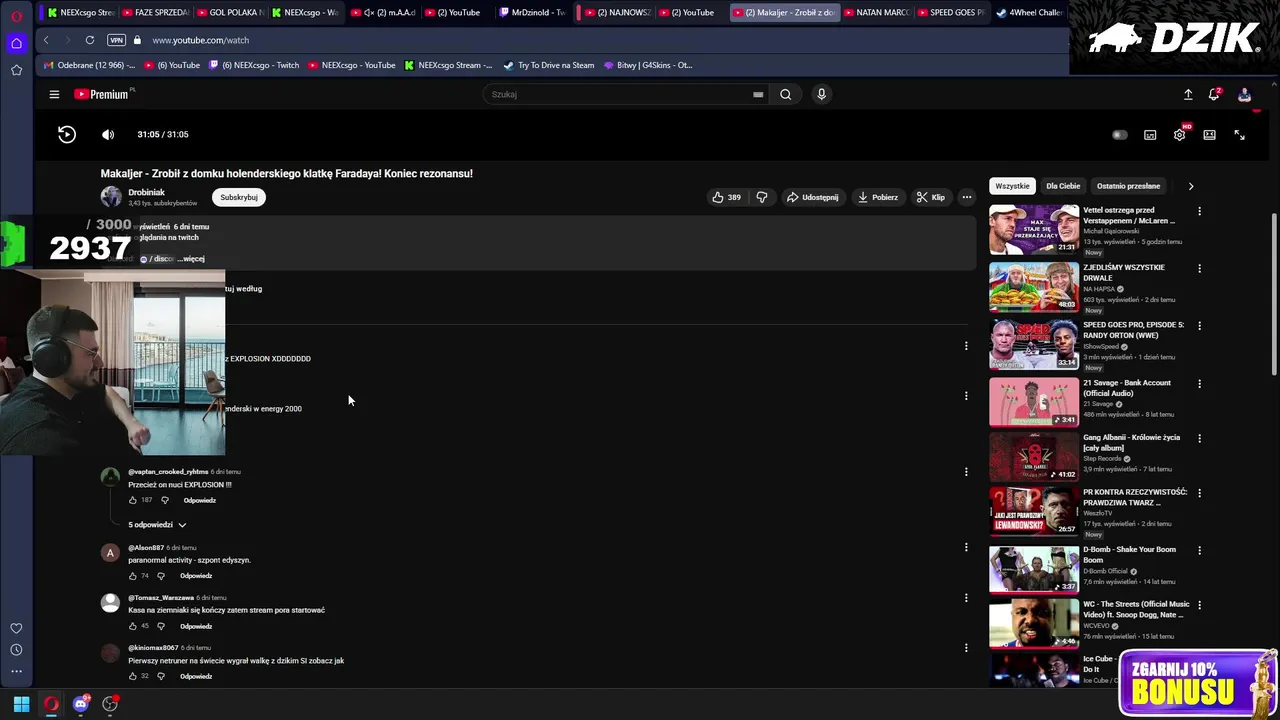The height and width of the screenshot is (720, 1280).
Task: Like the @Alson887 comment
Action: pos(132,576)
